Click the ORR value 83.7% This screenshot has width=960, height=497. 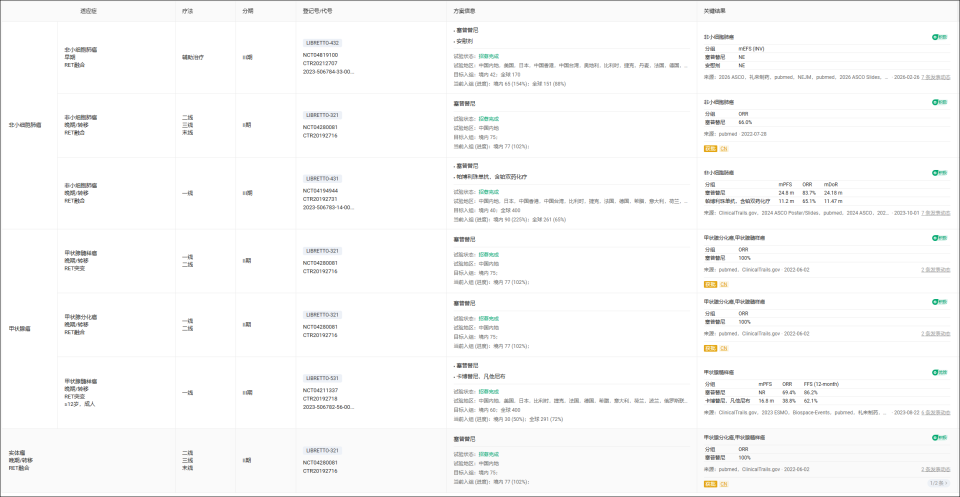(x=809, y=192)
